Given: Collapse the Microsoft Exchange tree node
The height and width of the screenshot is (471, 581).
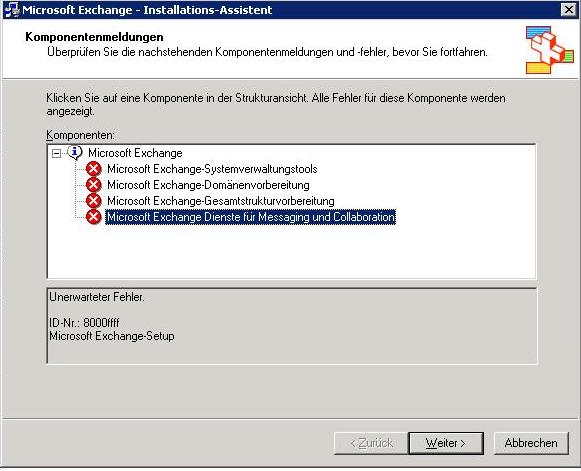Looking at the screenshot, I should point(56,153).
